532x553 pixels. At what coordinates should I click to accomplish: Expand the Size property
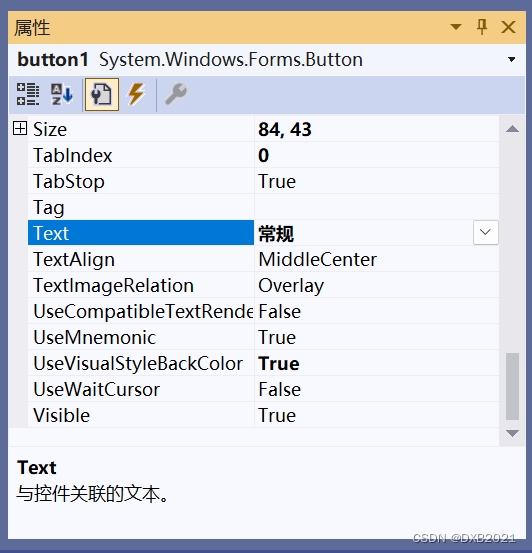click(20, 128)
